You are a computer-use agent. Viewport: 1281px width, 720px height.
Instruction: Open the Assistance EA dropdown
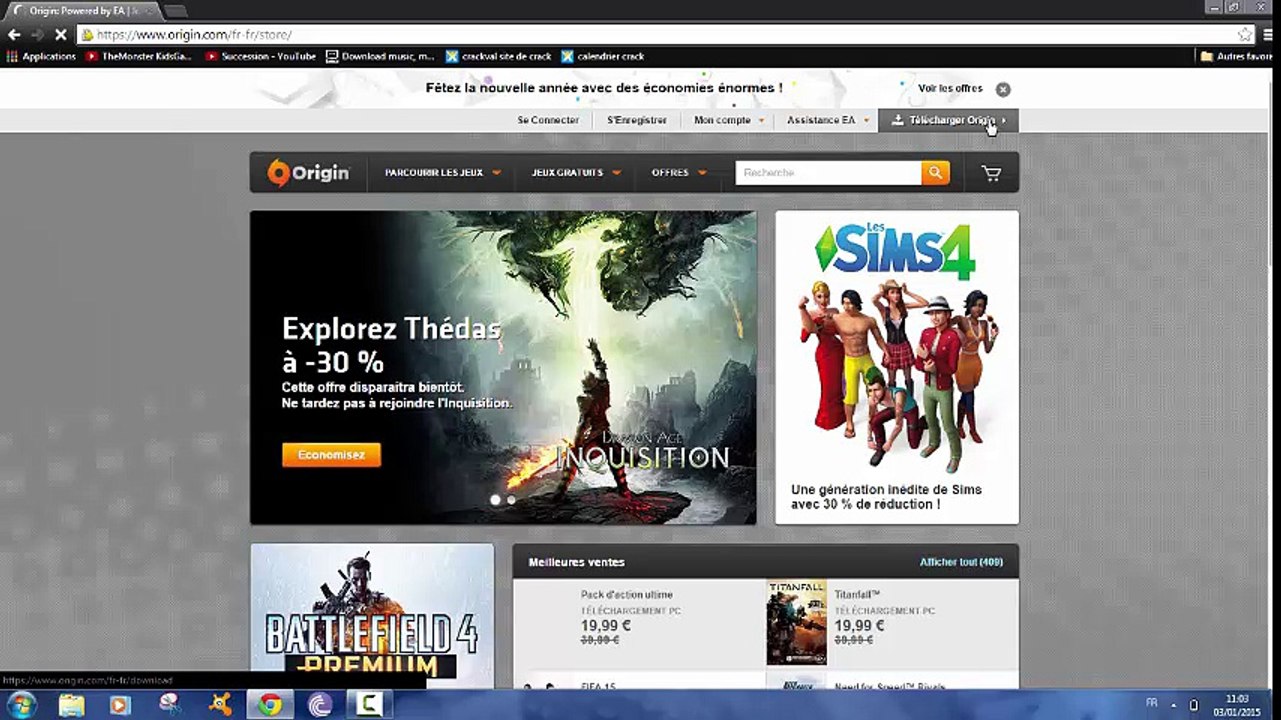[x=828, y=120]
